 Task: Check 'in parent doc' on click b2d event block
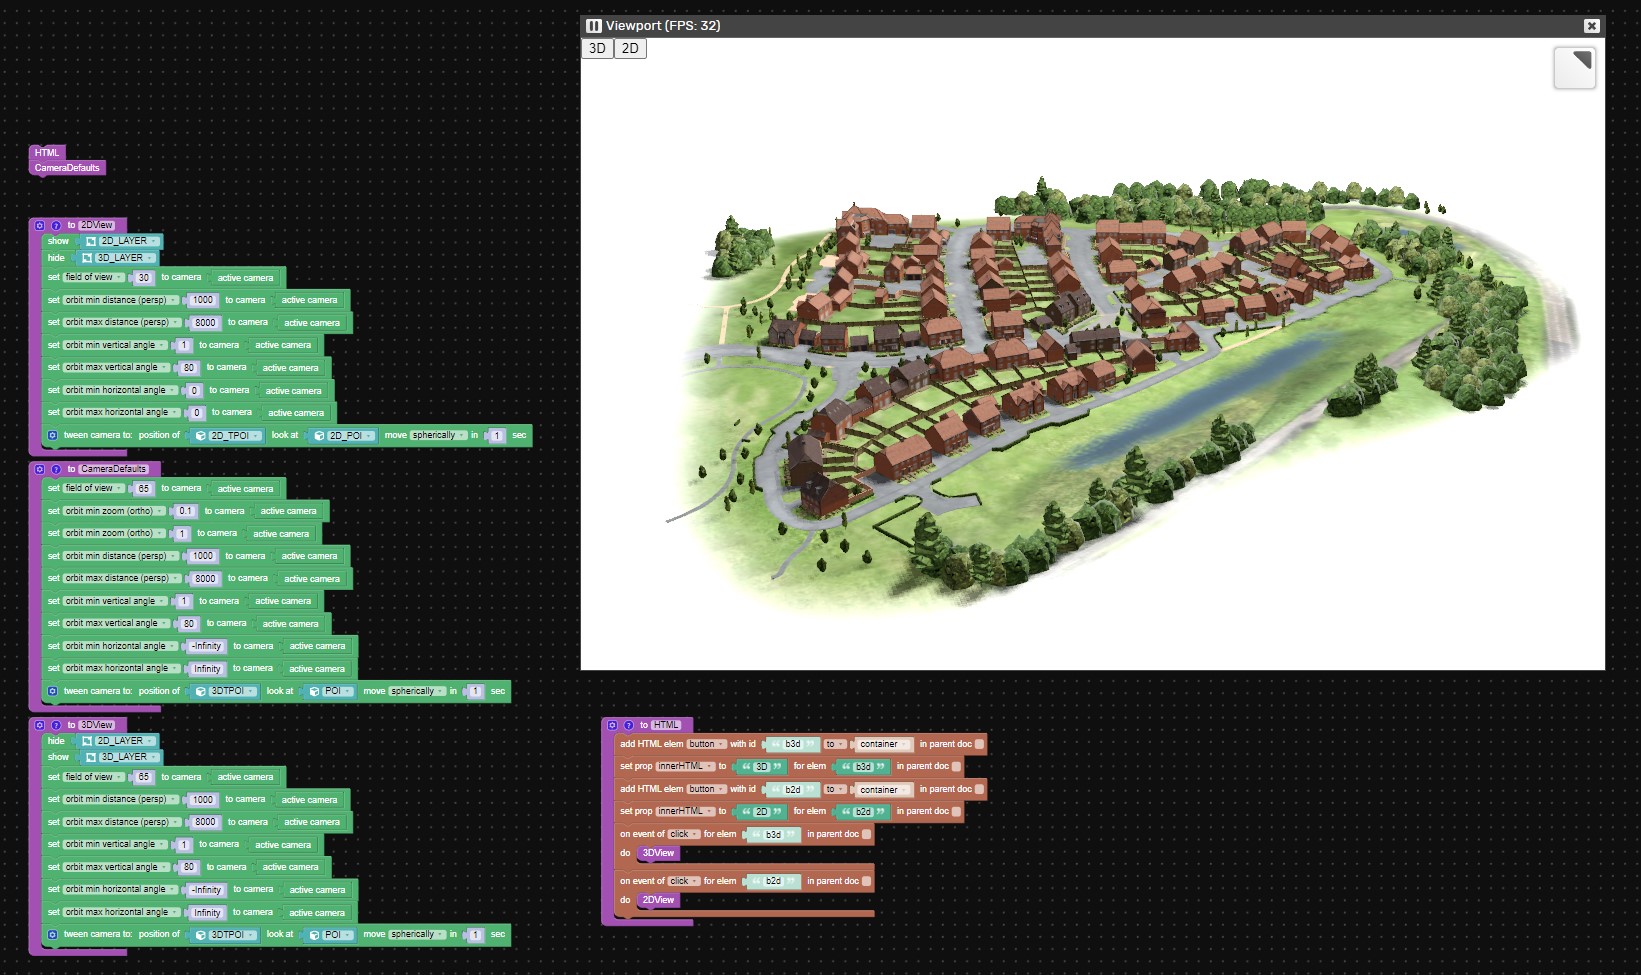point(867,881)
